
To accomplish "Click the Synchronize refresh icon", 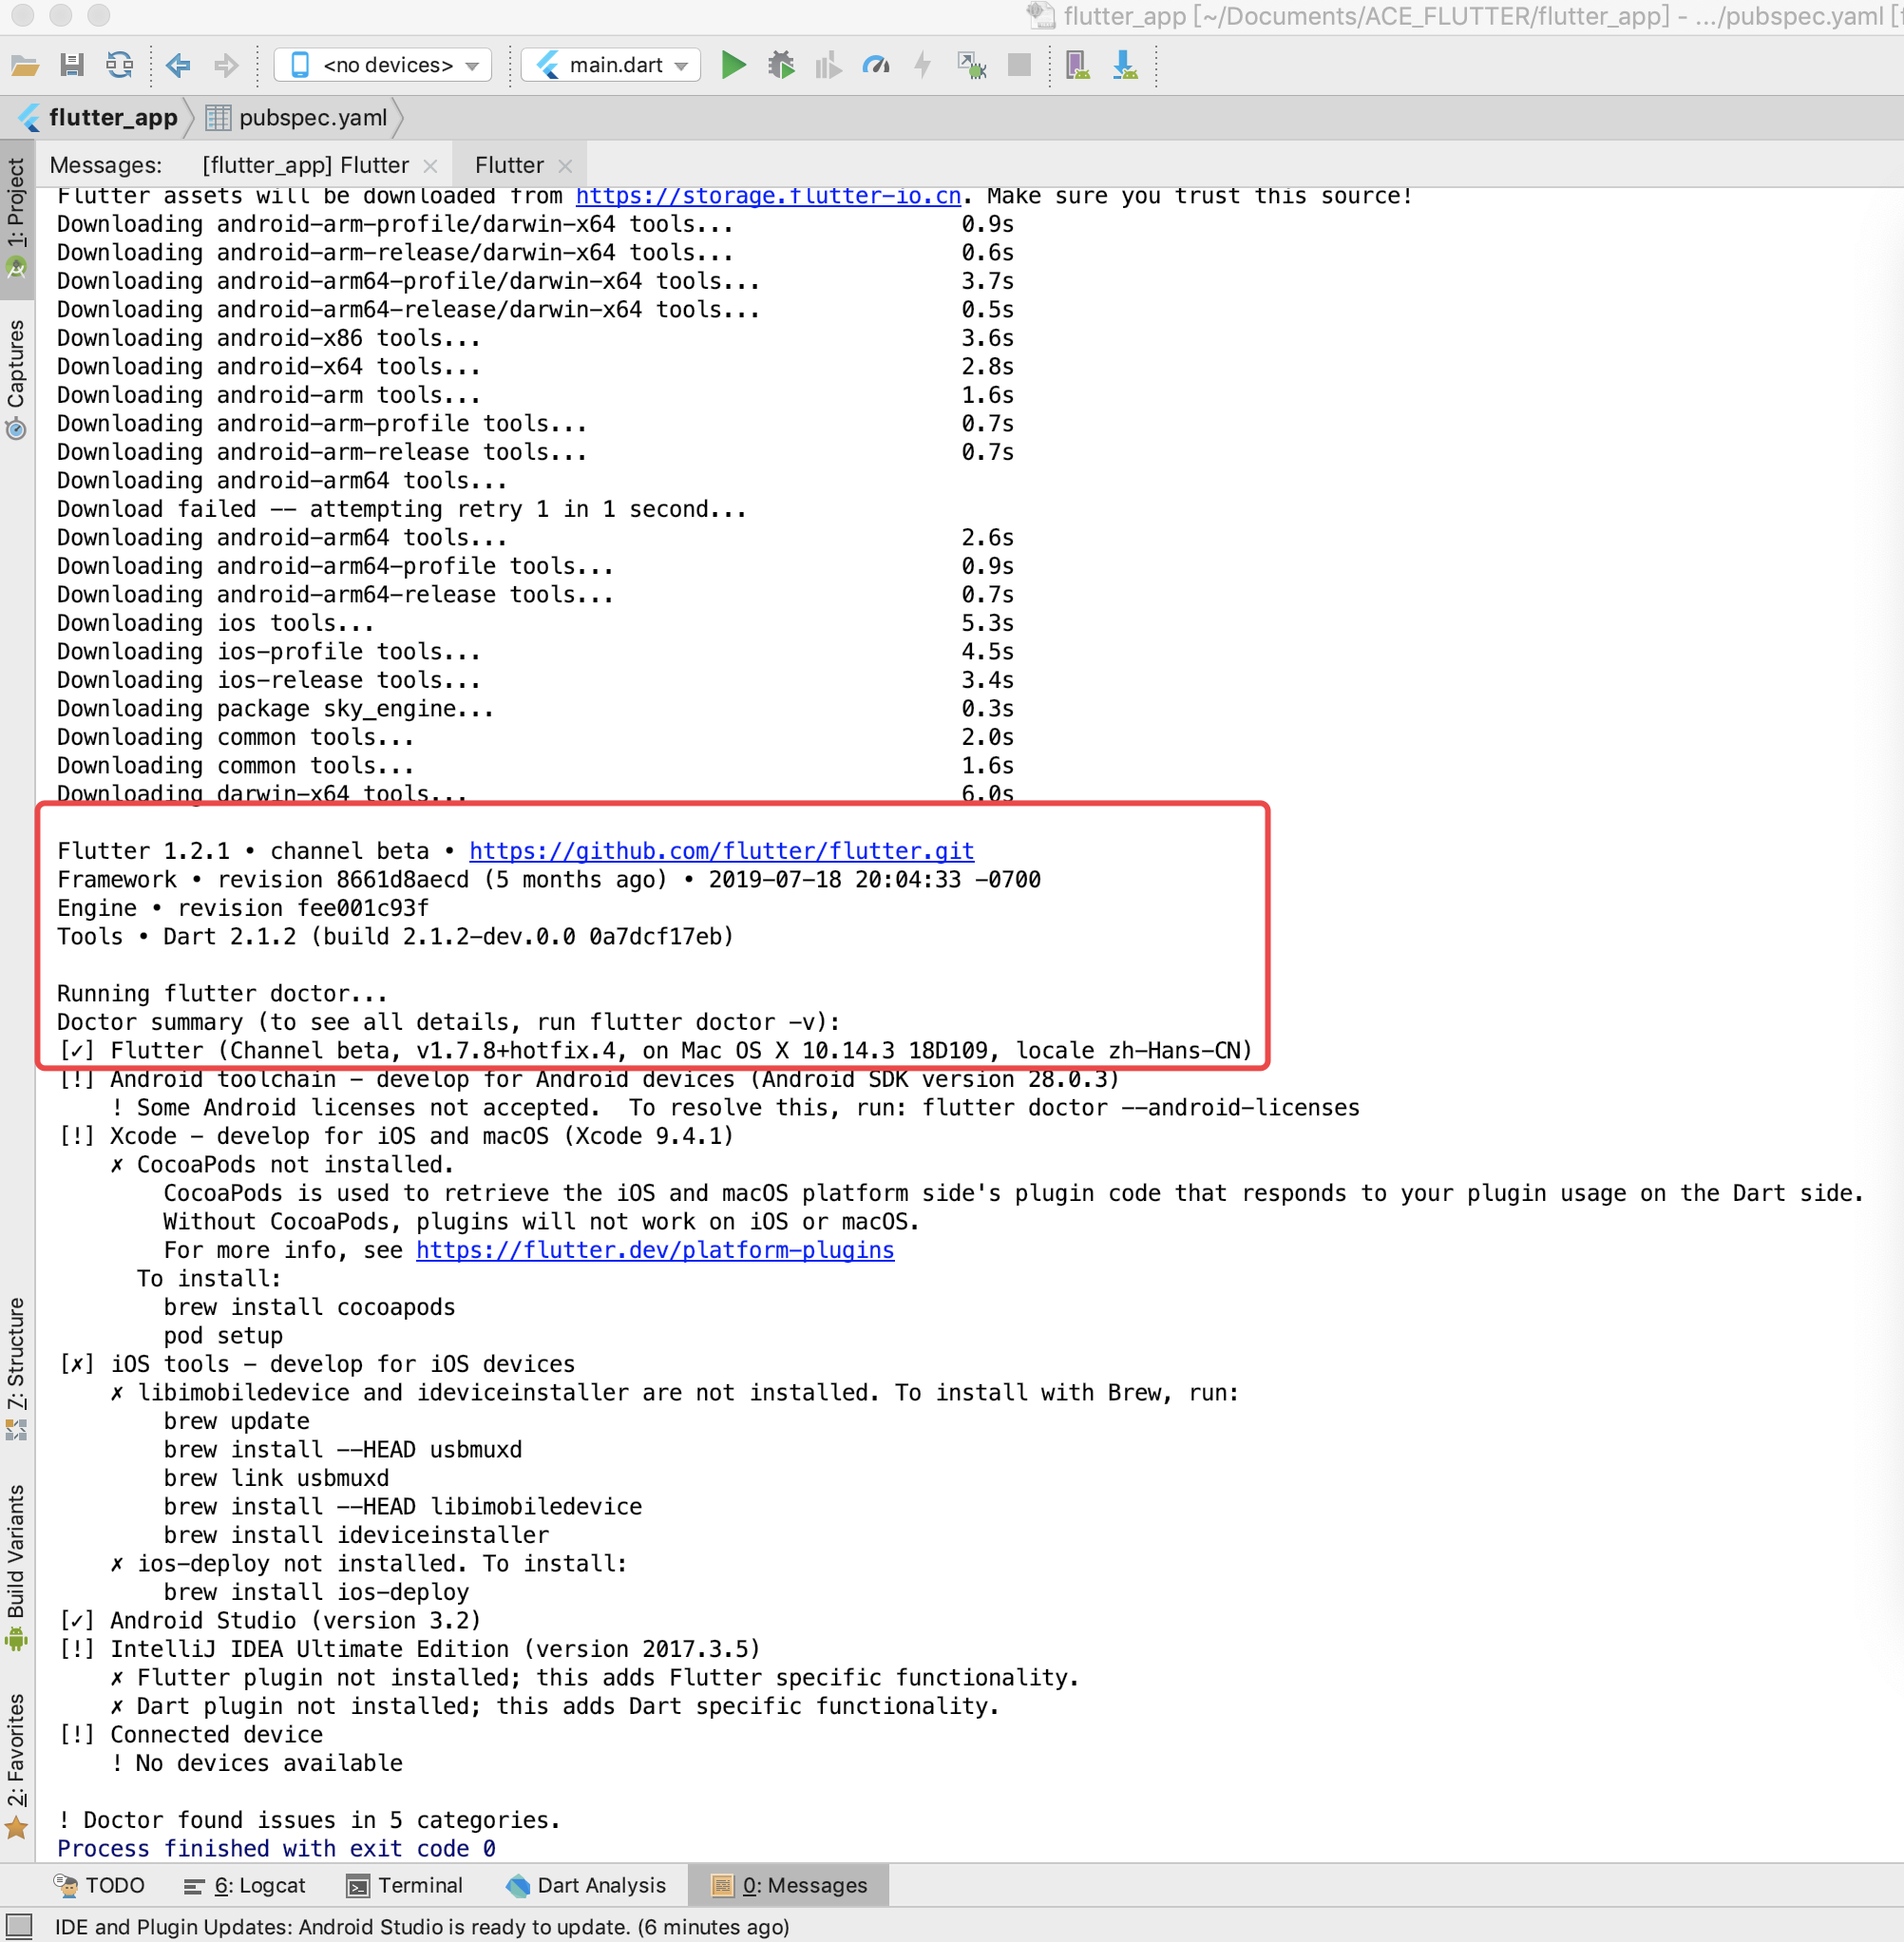I will [x=120, y=65].
